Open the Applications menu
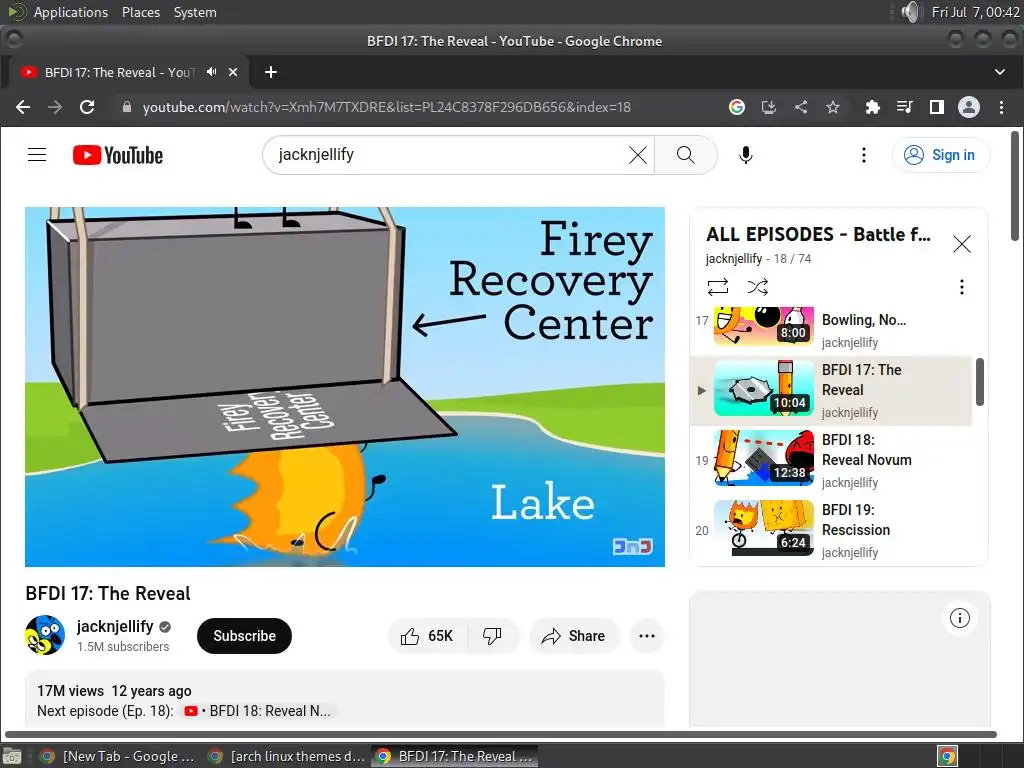Image resolution: width=1024 pixels, height=768 pixels. [71, 12]
